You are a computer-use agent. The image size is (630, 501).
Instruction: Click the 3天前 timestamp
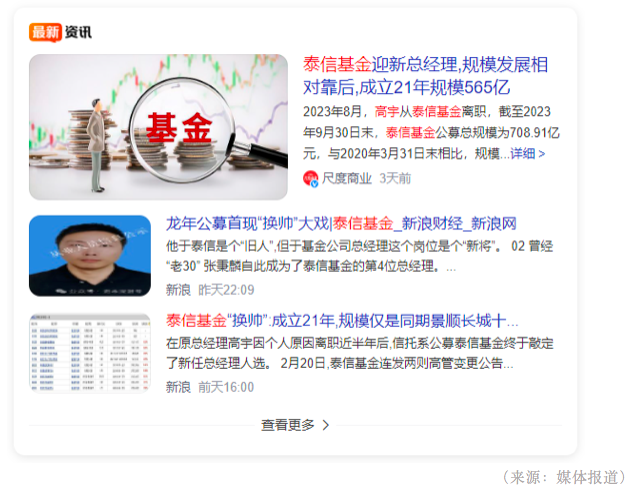[x=395, y=178]
